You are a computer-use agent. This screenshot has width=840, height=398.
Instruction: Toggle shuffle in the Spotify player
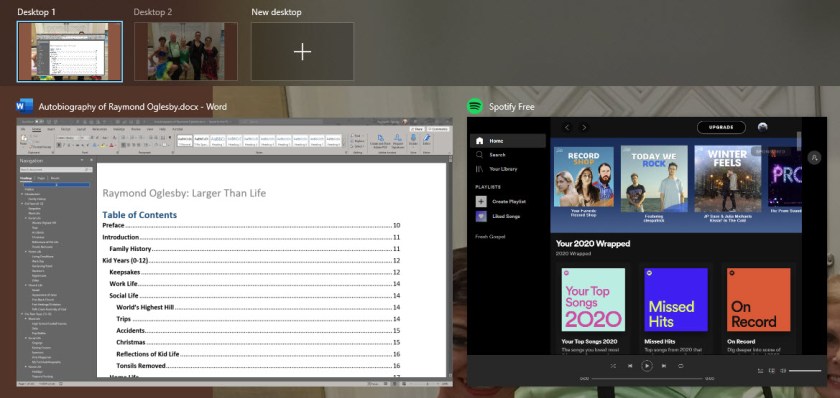[x=613, y=366]
